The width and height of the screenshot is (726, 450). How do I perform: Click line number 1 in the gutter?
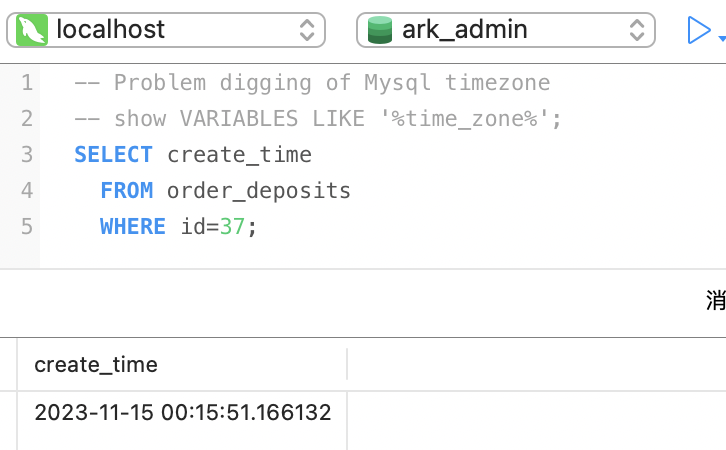25,82
